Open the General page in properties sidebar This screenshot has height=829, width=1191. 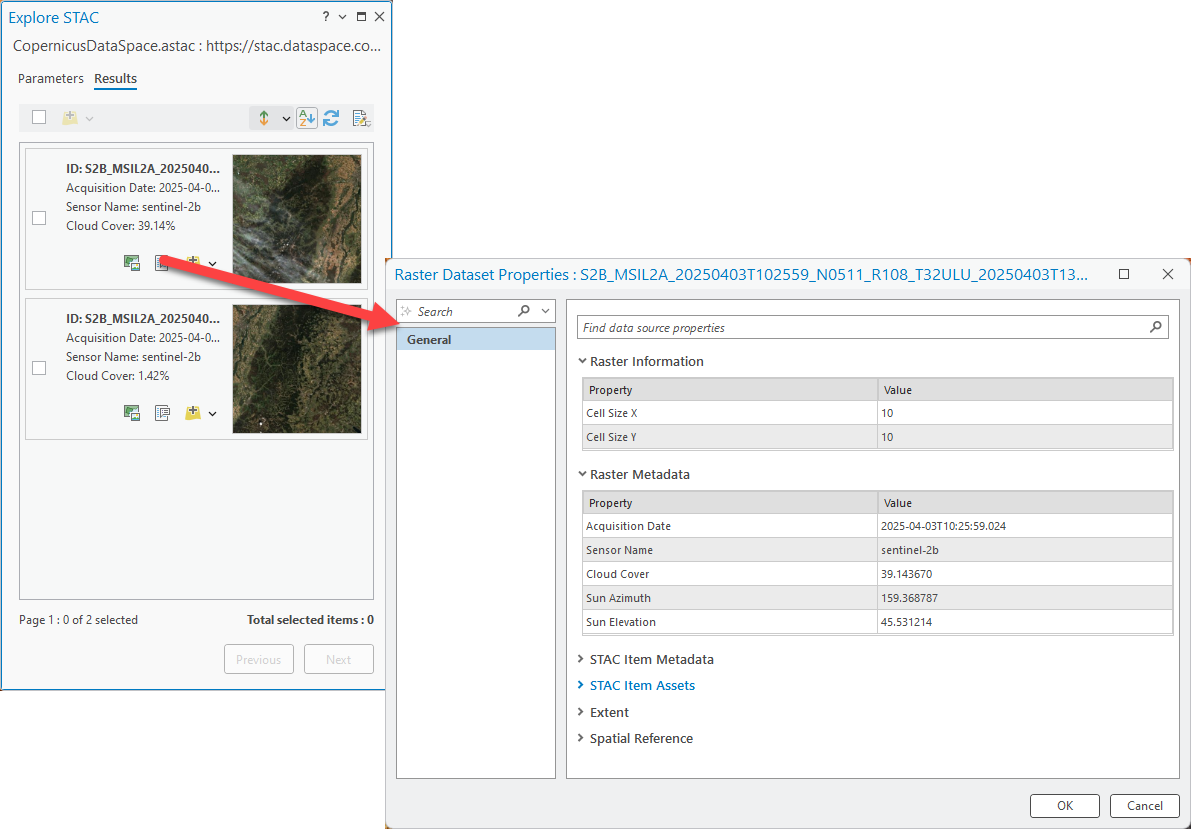tap(428, 339)
